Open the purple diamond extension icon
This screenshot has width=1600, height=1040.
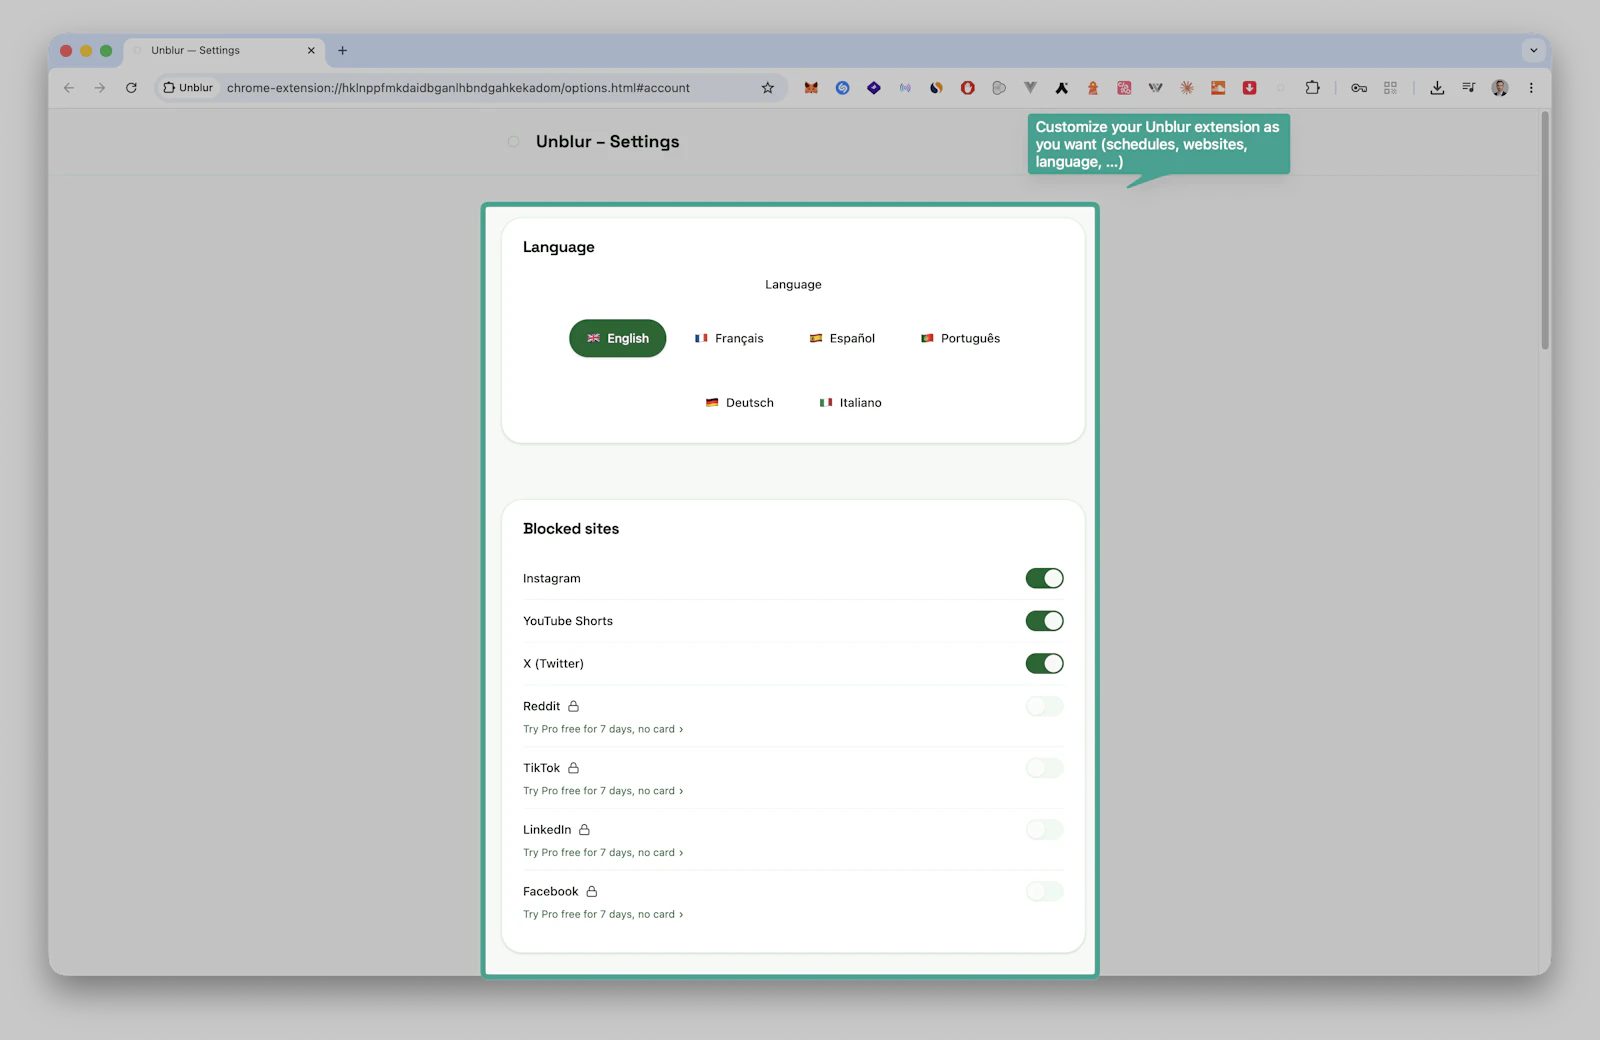click(x=874, y=88)
